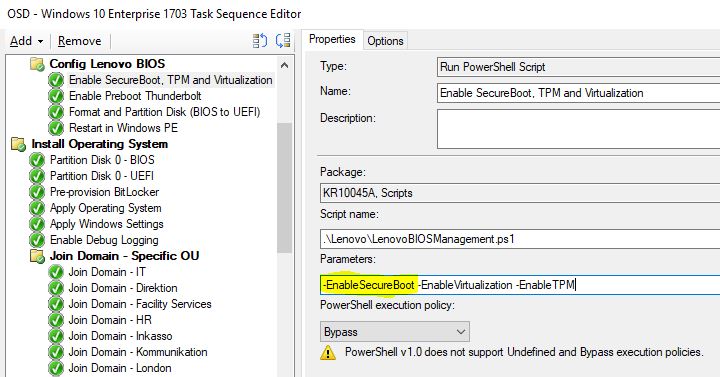Click check icon beside Join Domain - London

pos(56,369)
